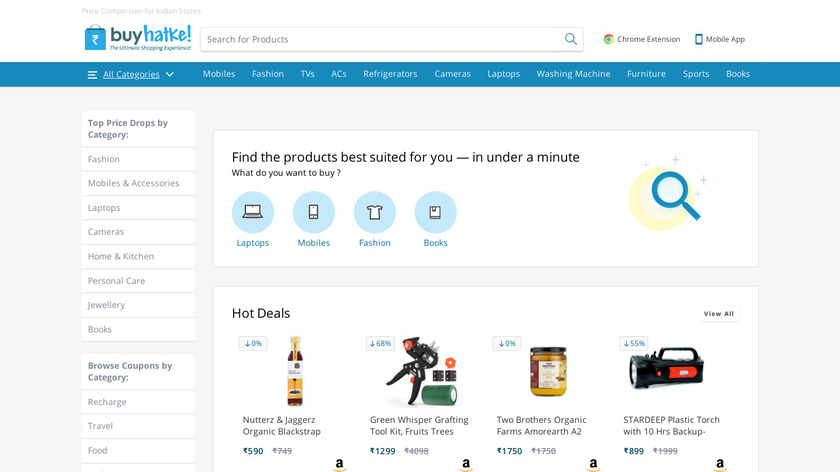Select the Books category circle icon

pos(435,212)
